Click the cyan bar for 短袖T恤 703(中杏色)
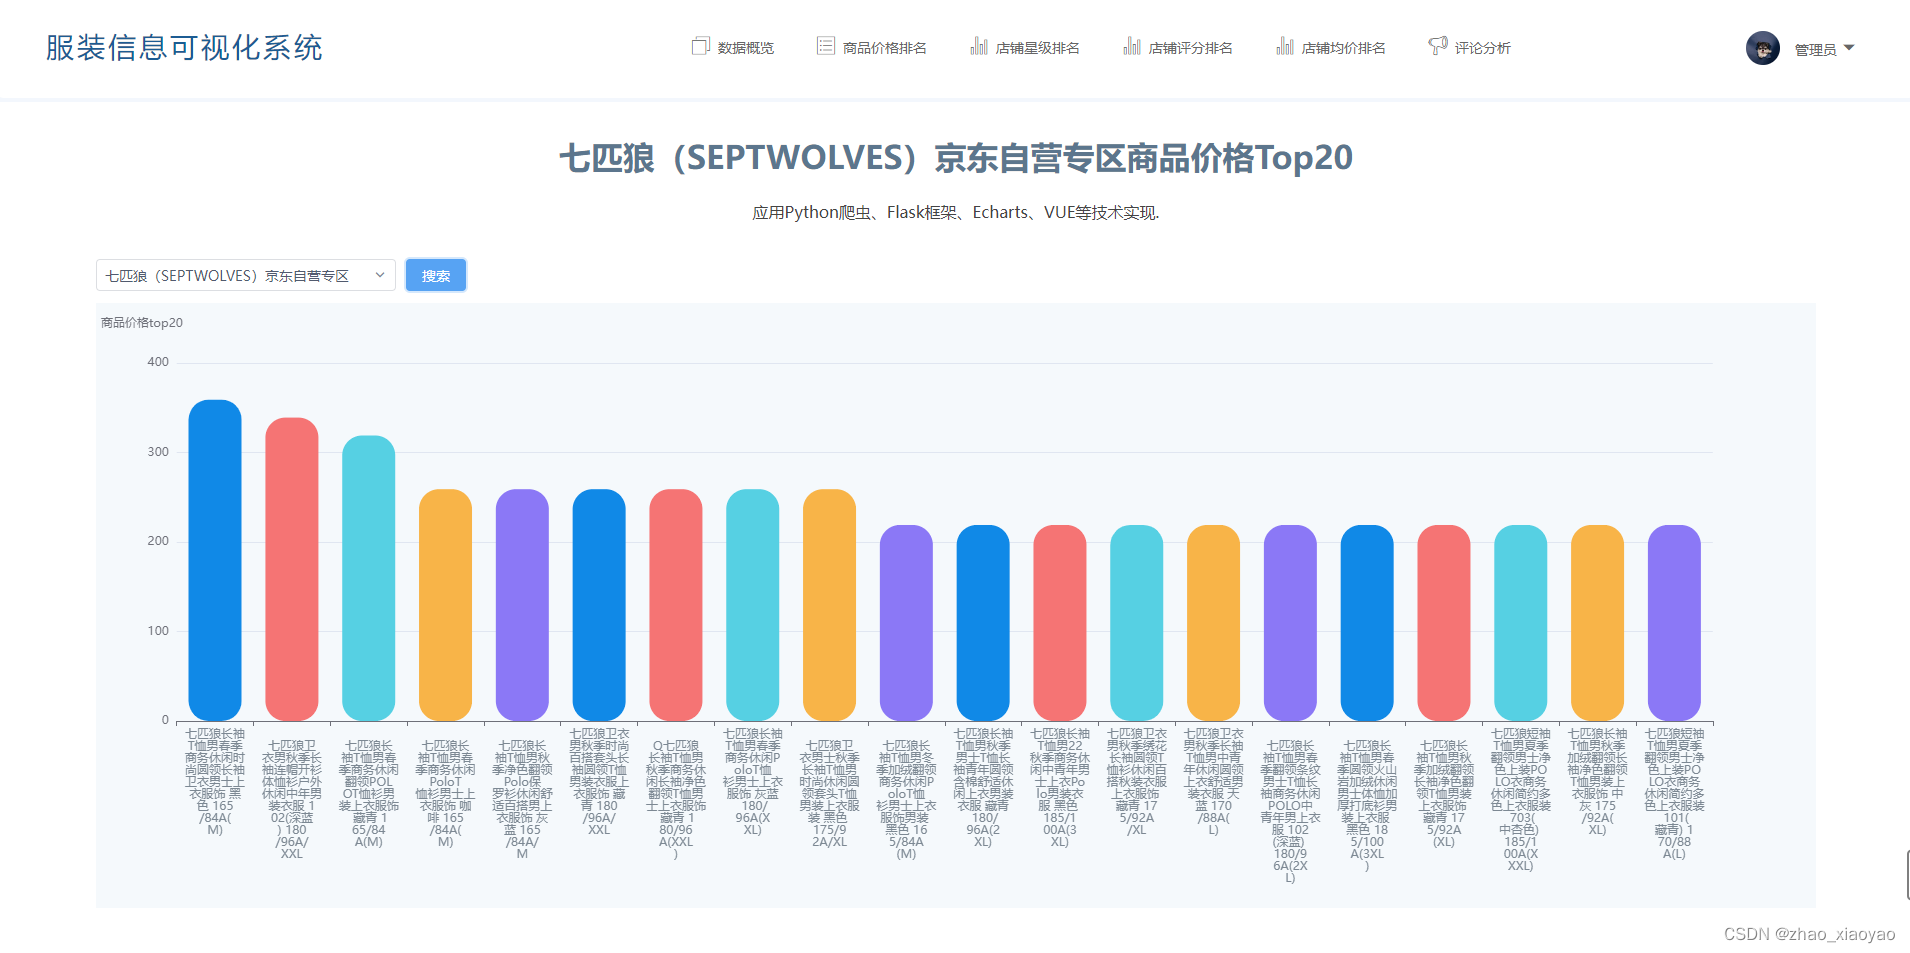 [1521, 623]
